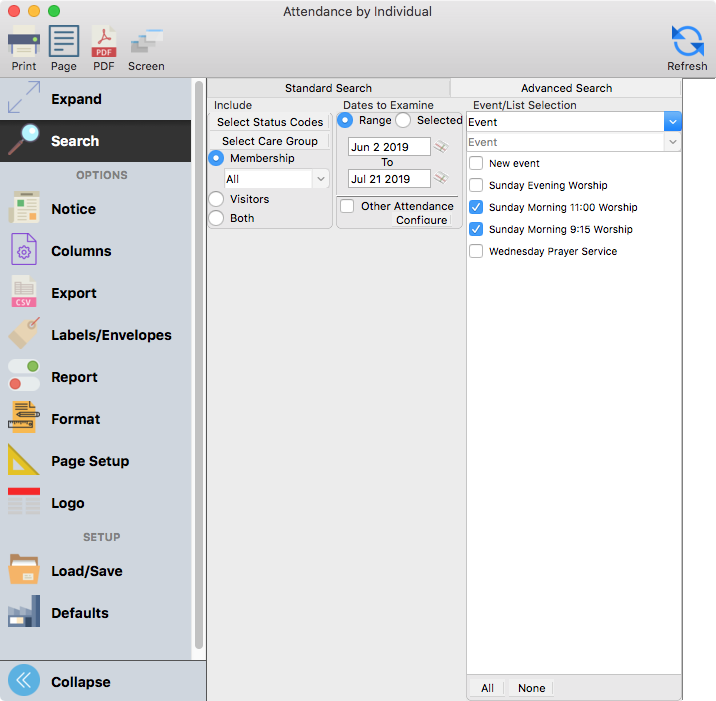This screenshot has height=701, width=716.
Task: Switch to Standard Search tab
Action: pyautogui.click(x=328, y=88)
